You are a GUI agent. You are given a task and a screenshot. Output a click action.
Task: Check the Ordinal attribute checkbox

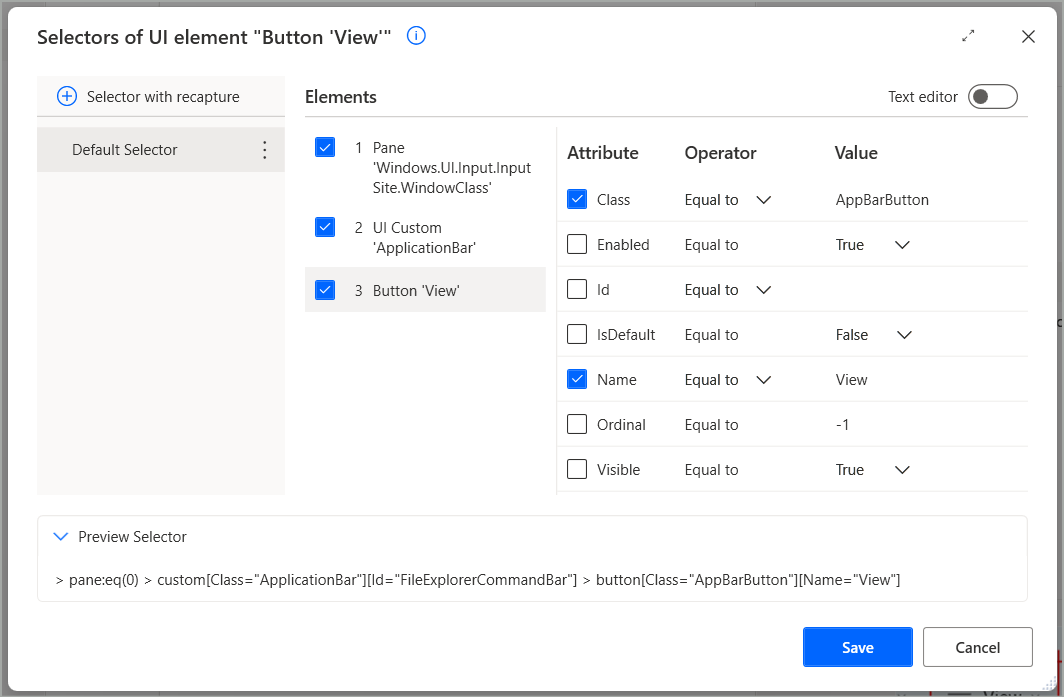click(577, 425)
